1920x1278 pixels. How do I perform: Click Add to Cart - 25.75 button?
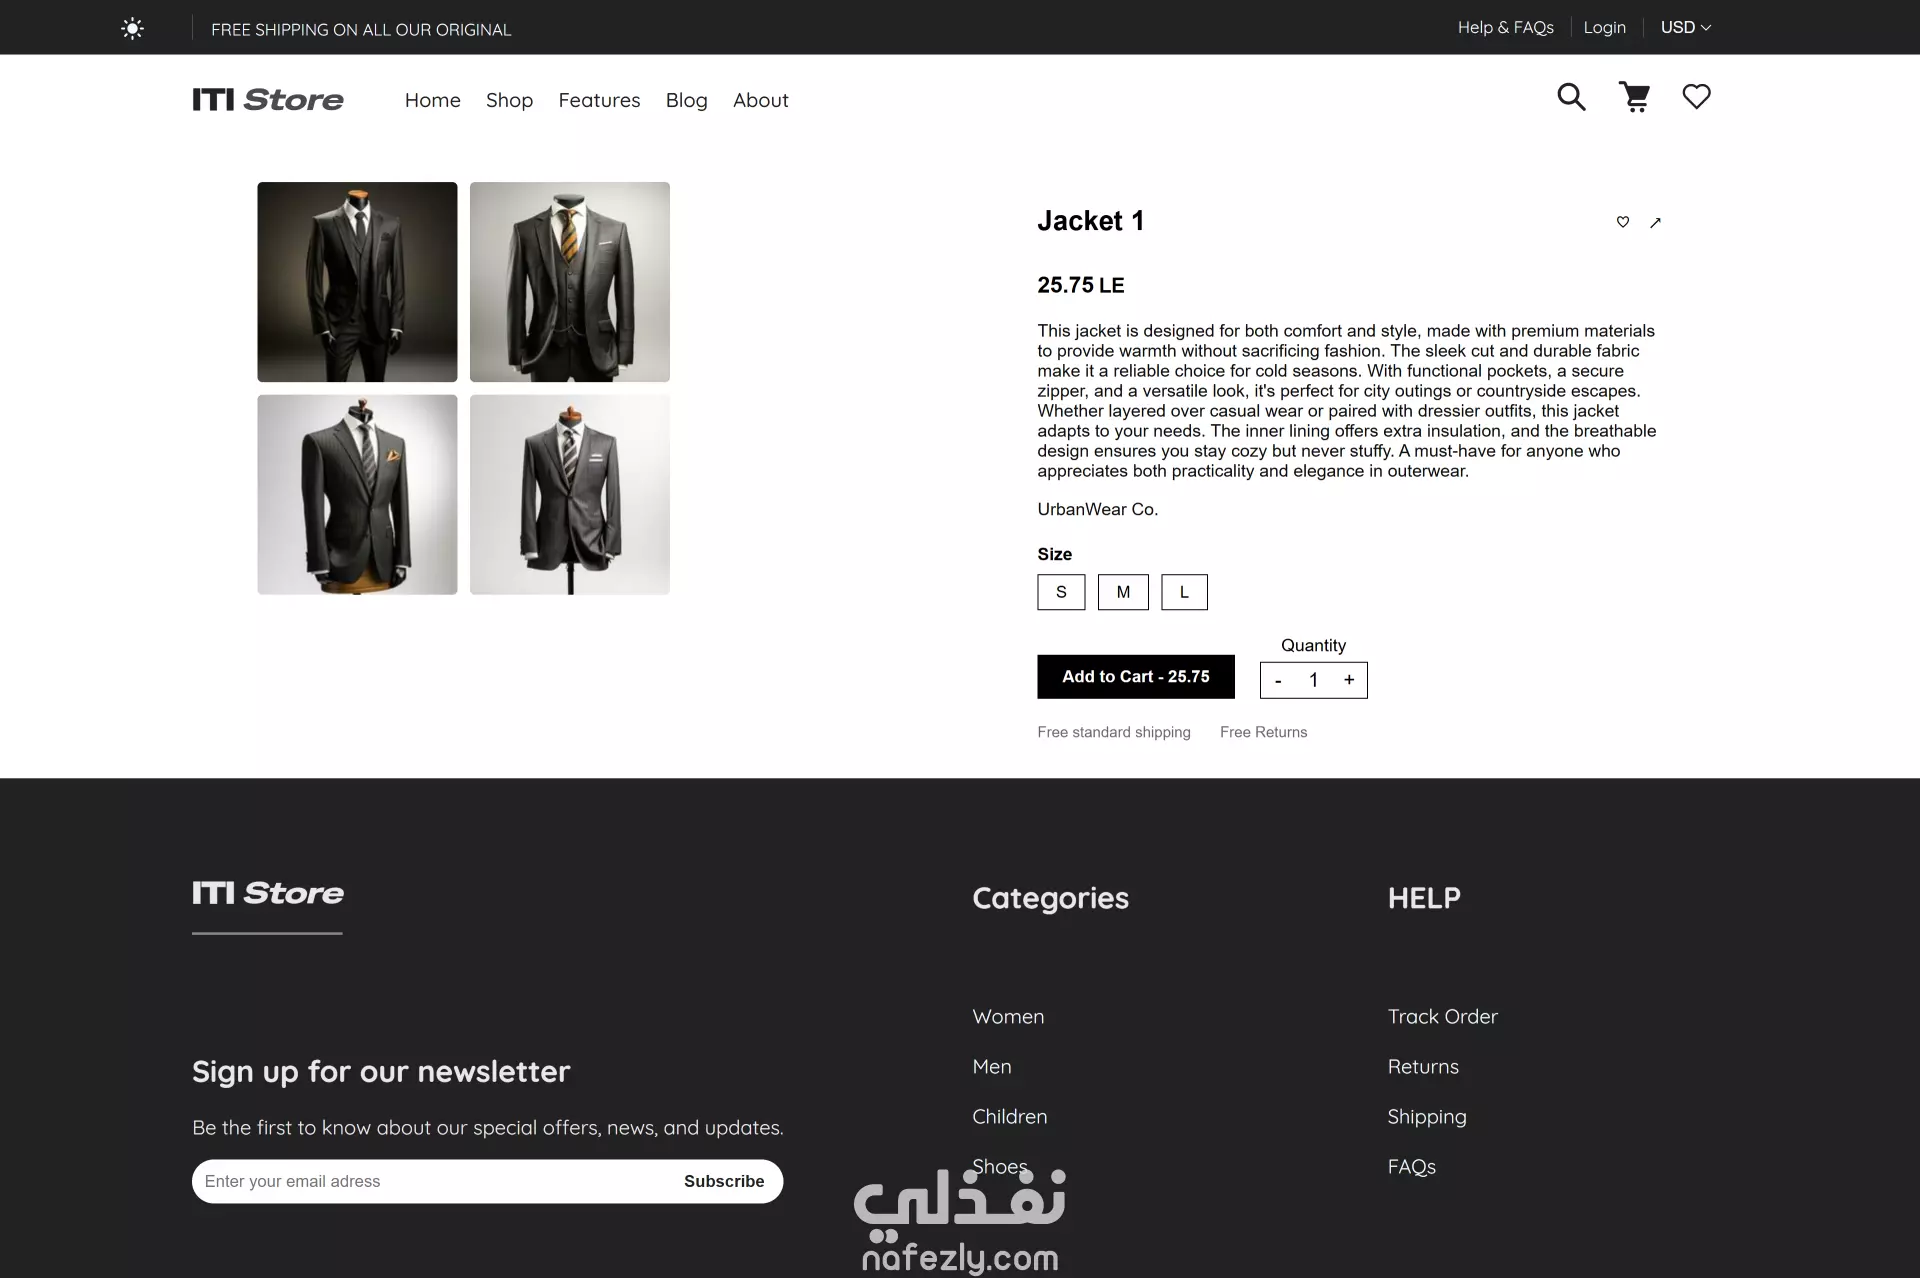click(1136, 677)
